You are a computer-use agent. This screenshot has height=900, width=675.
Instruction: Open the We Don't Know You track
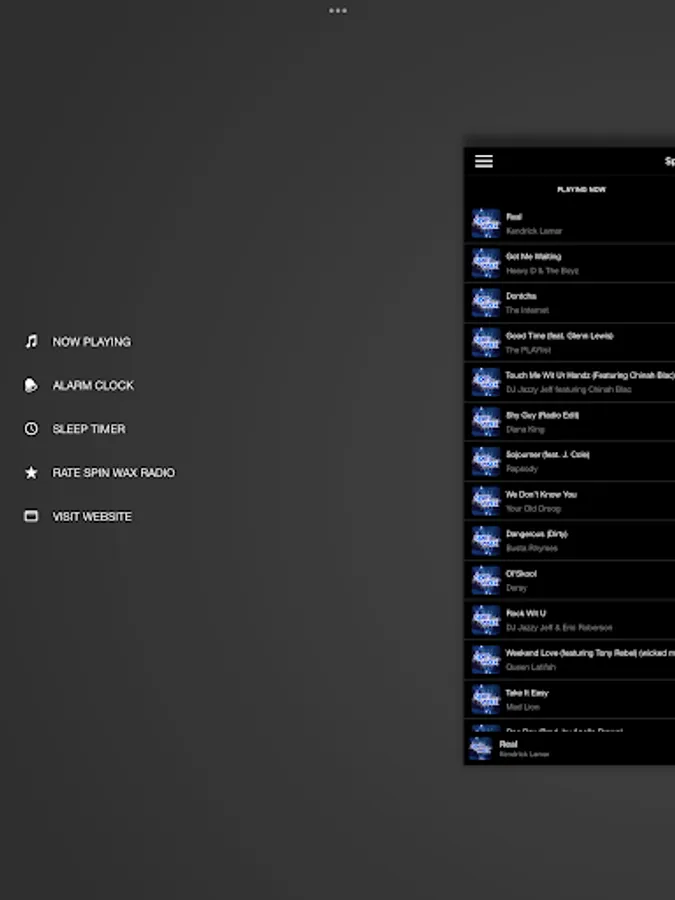(x=569, y=501)
